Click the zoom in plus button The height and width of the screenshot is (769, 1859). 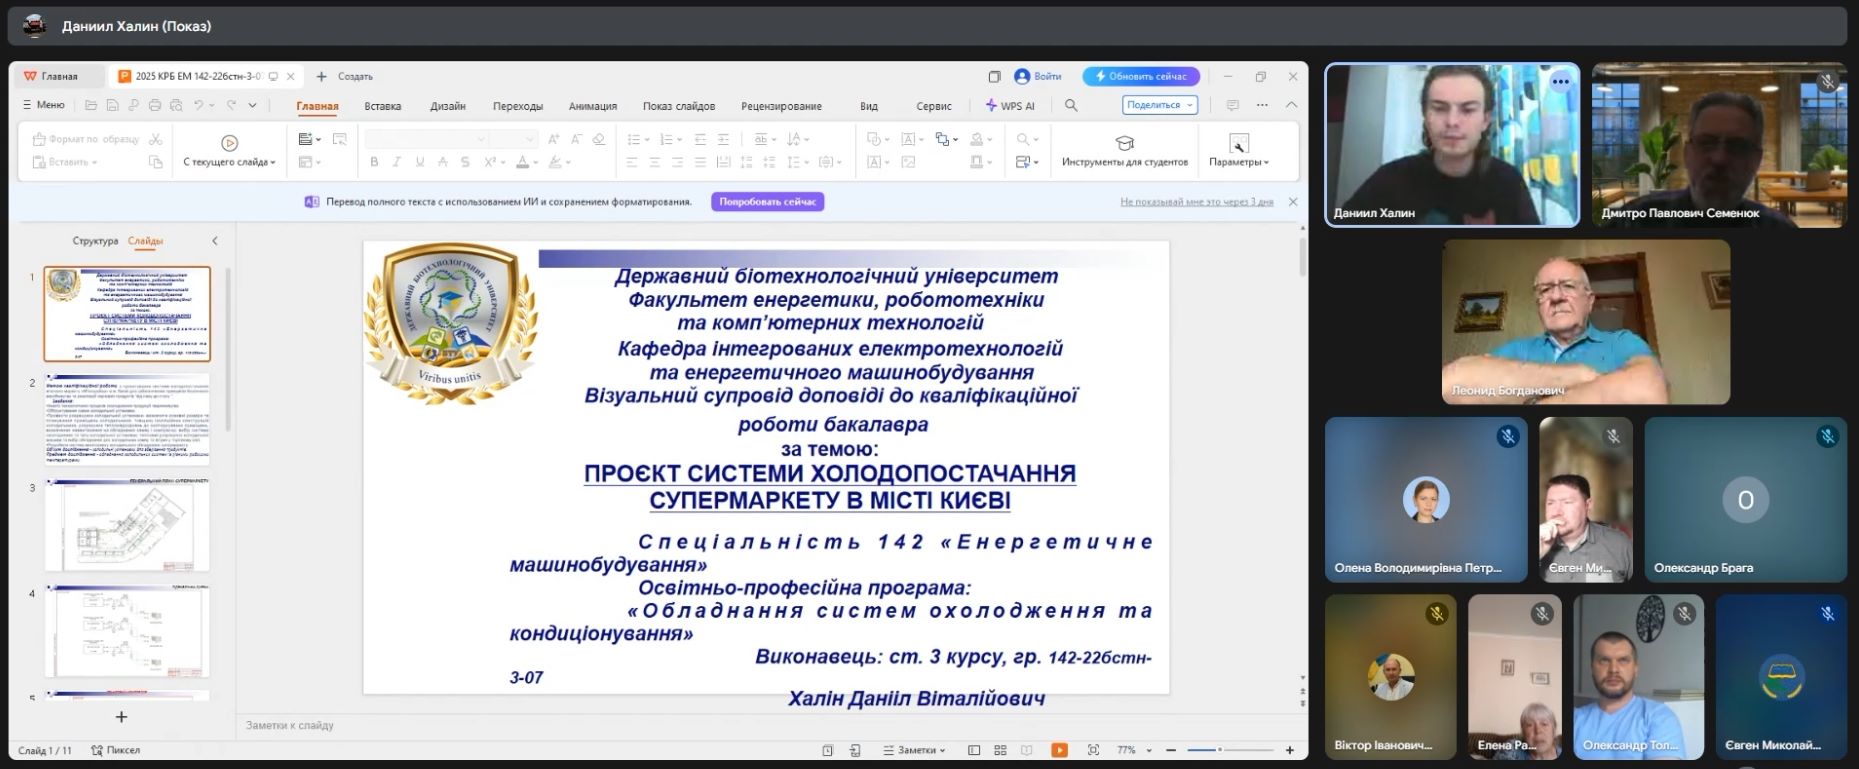pos(1290,750)
